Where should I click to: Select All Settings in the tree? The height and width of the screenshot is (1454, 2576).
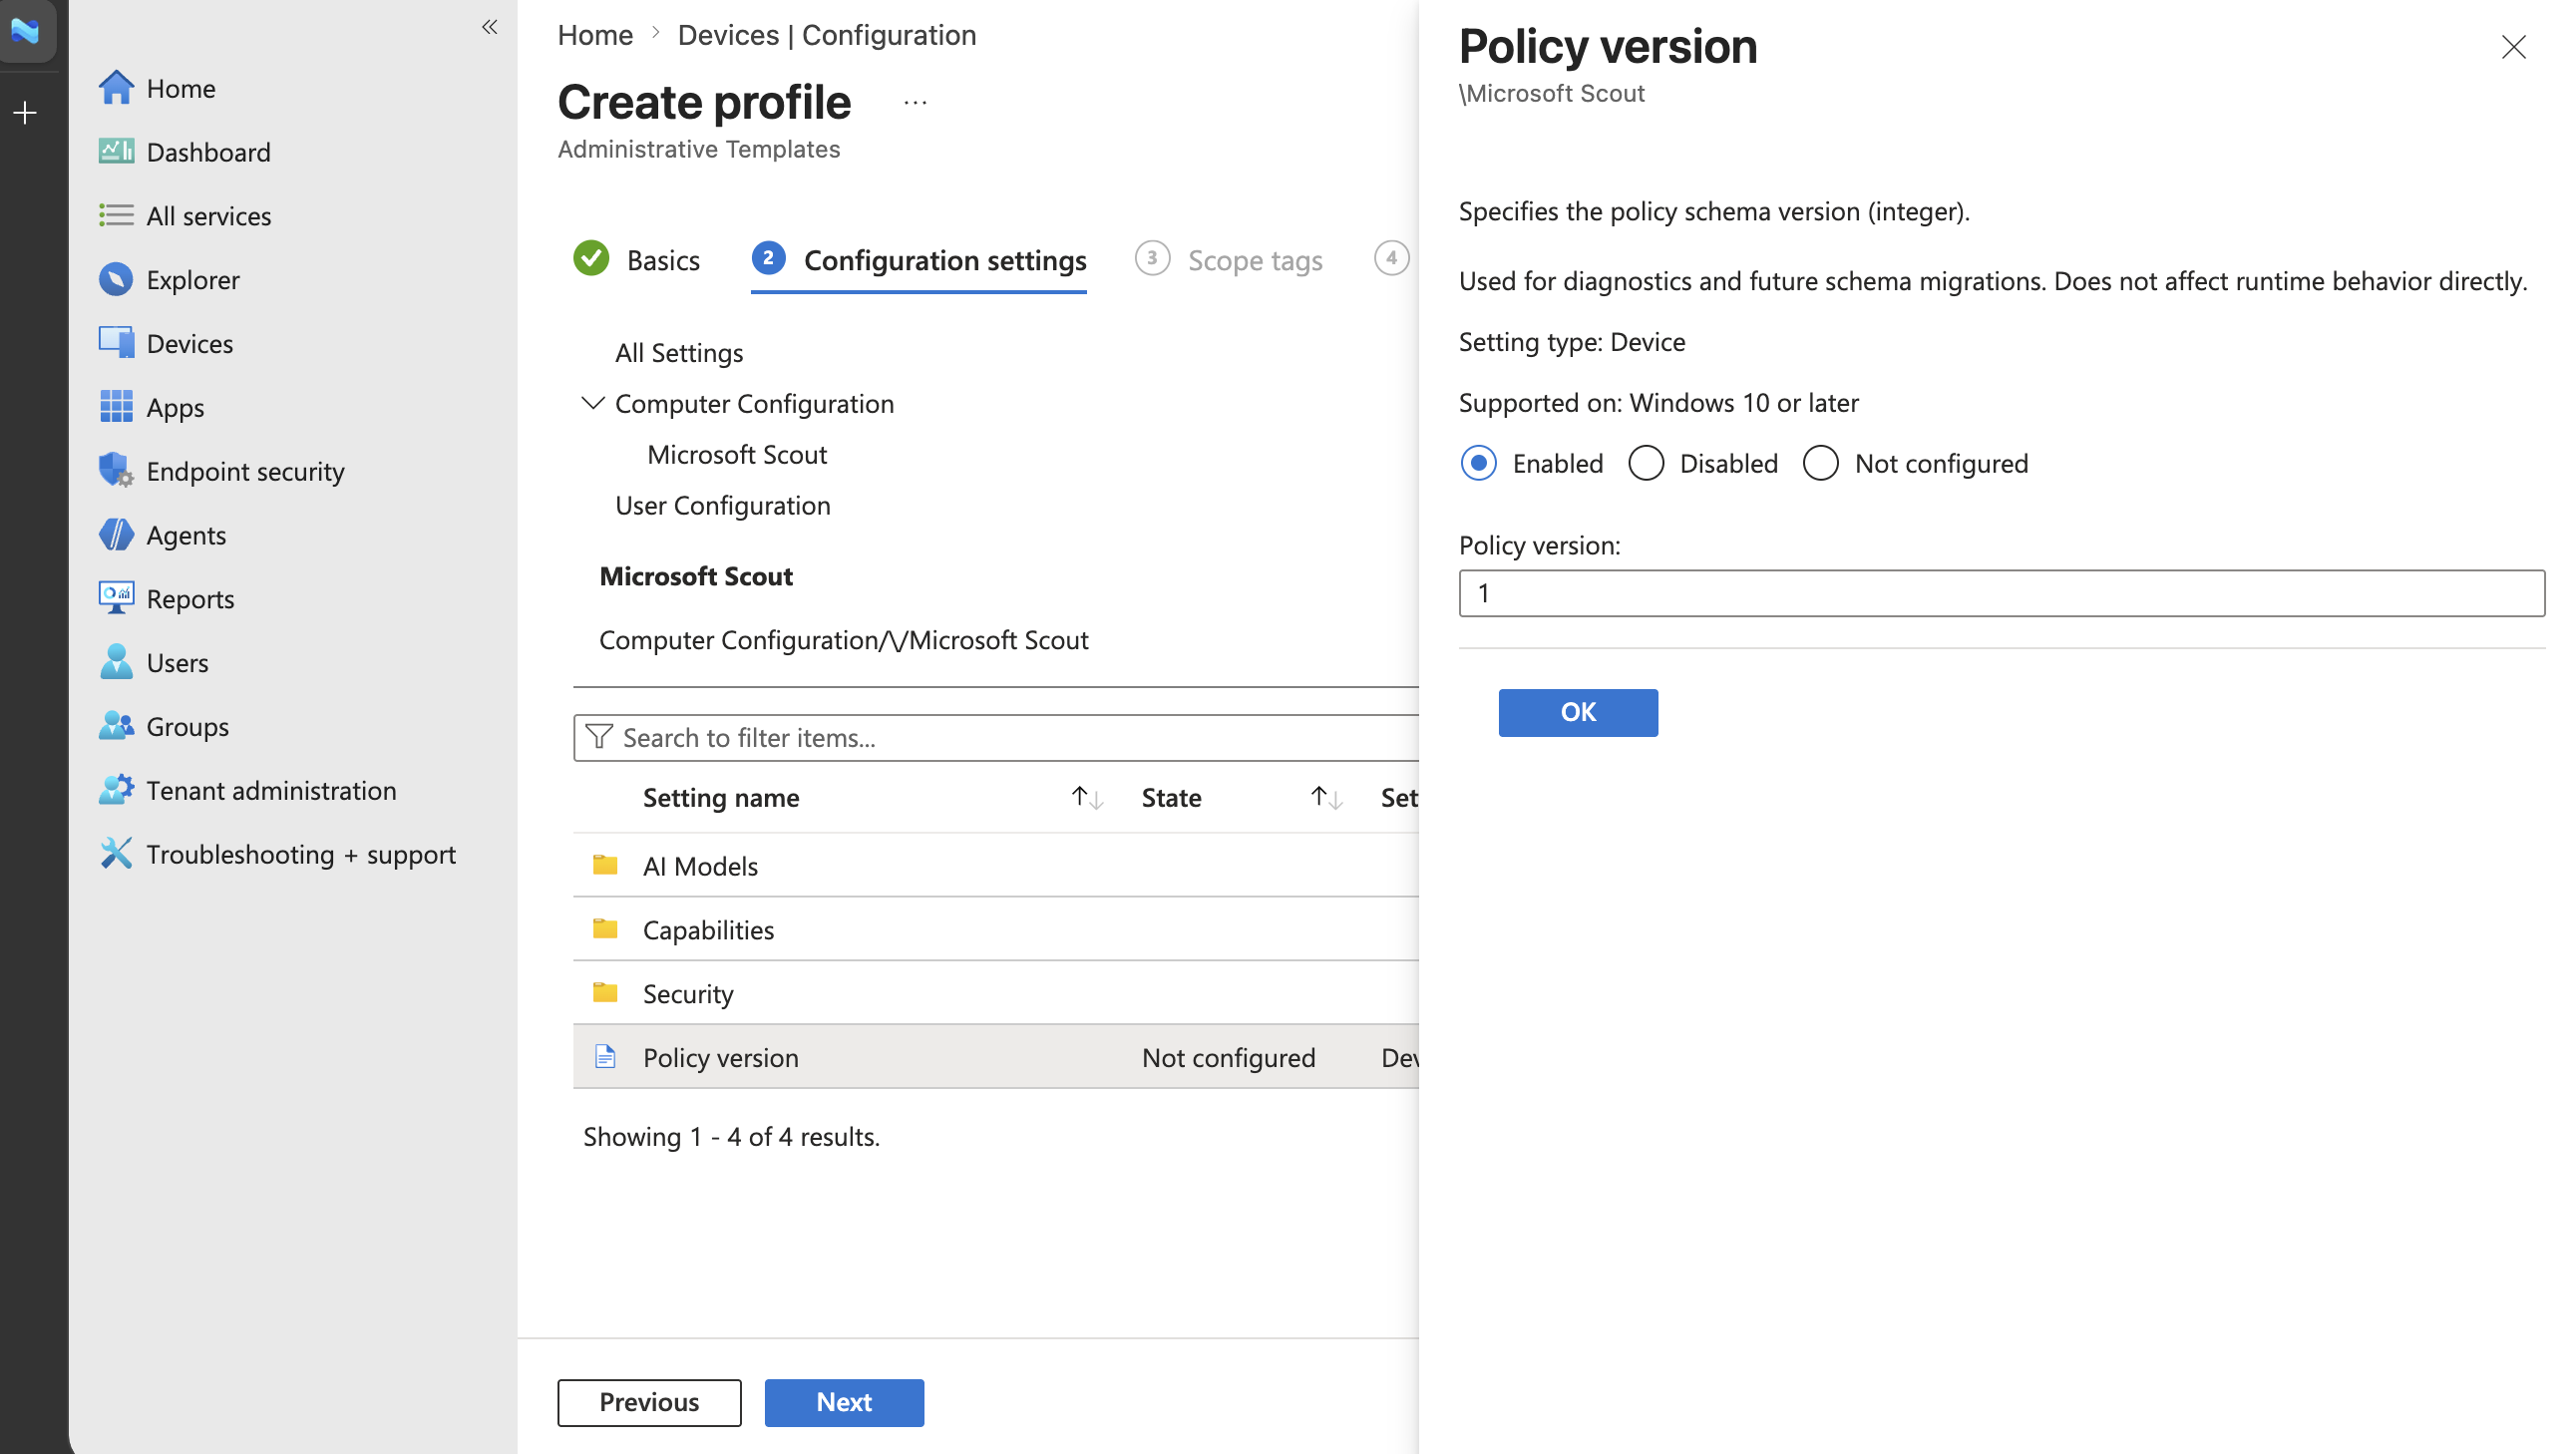[x=679, y=352]
